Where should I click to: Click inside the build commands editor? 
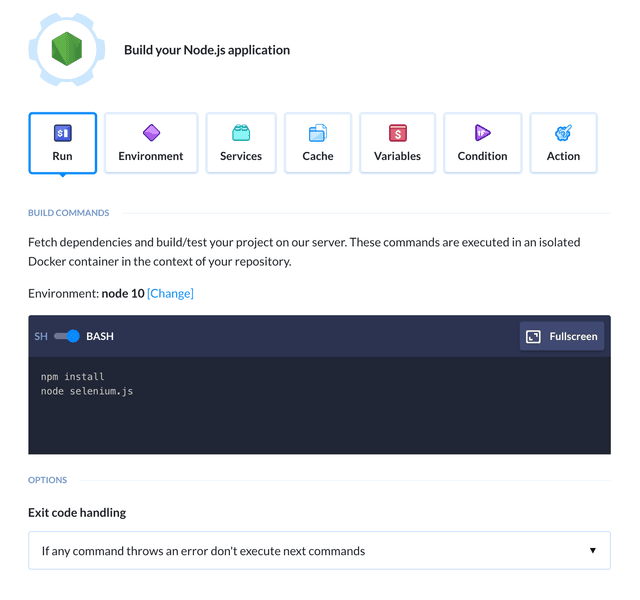(319, 405)
